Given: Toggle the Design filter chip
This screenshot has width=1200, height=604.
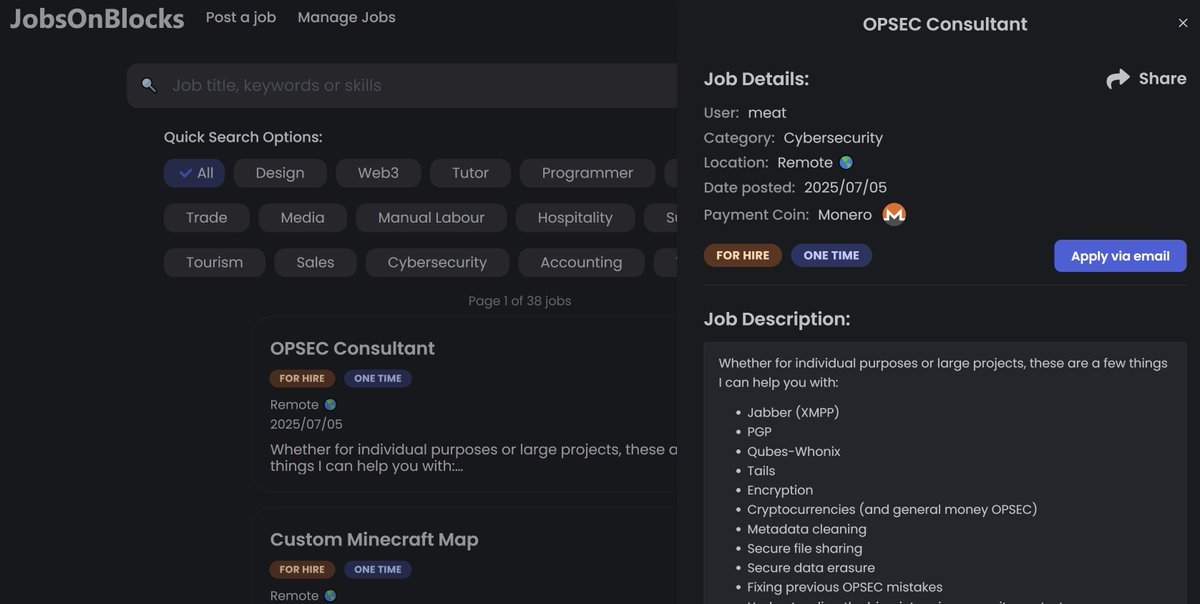Looking at the screenshot, I should [x=280, y=173].
